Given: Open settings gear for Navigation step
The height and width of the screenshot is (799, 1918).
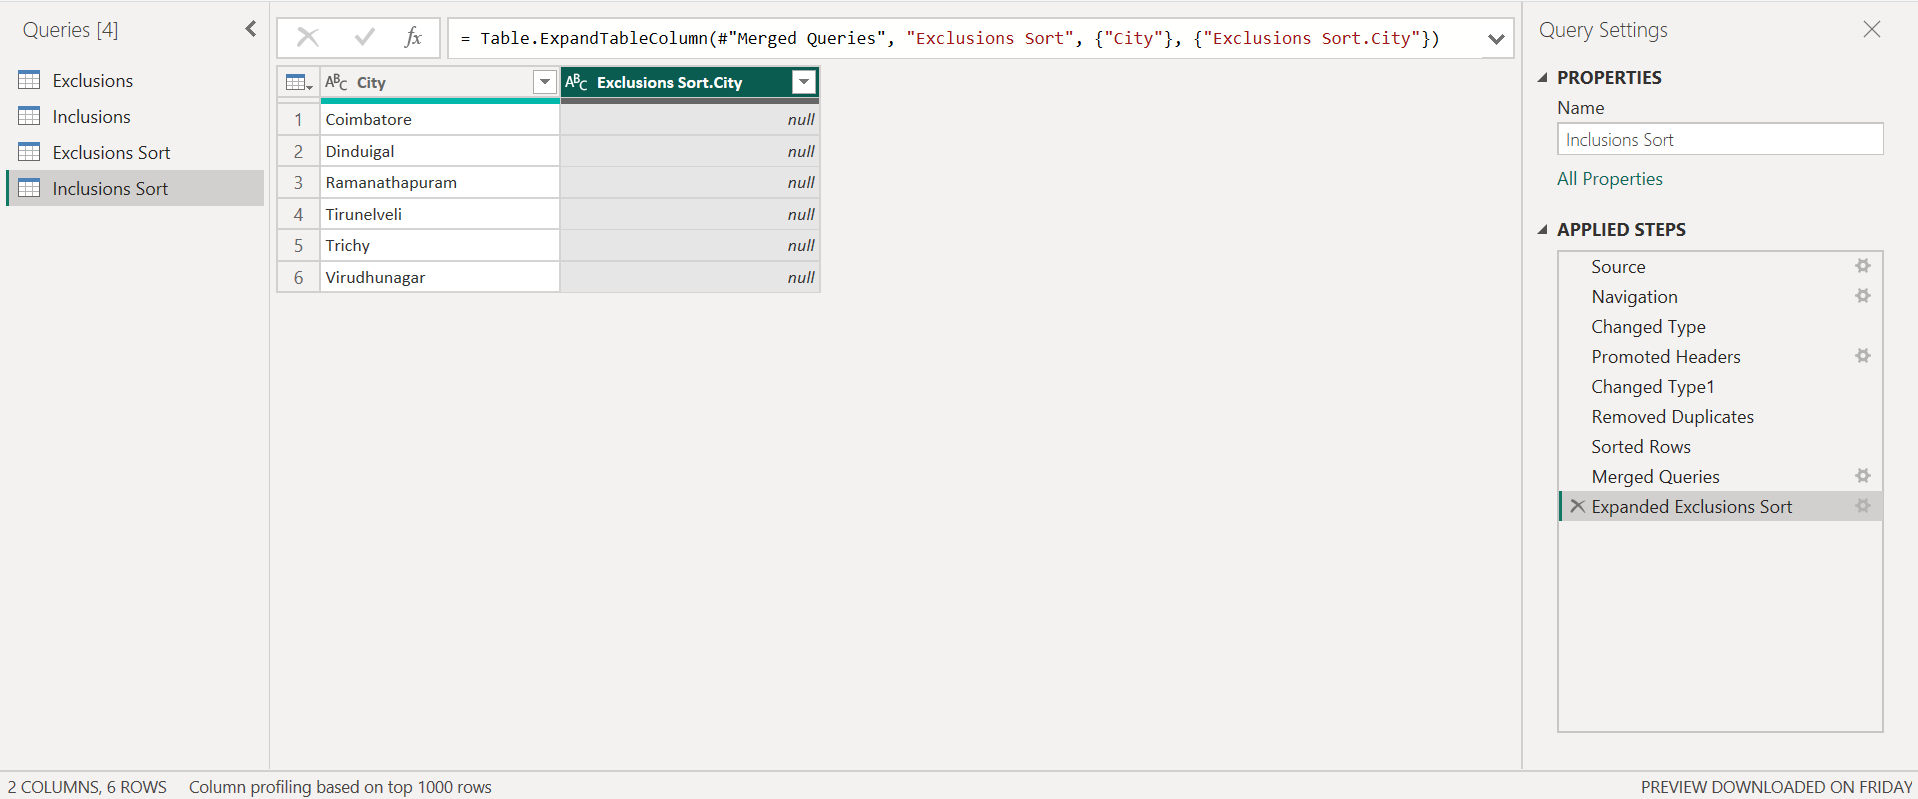Looking at the screenshot, I should click(1863, 296).
